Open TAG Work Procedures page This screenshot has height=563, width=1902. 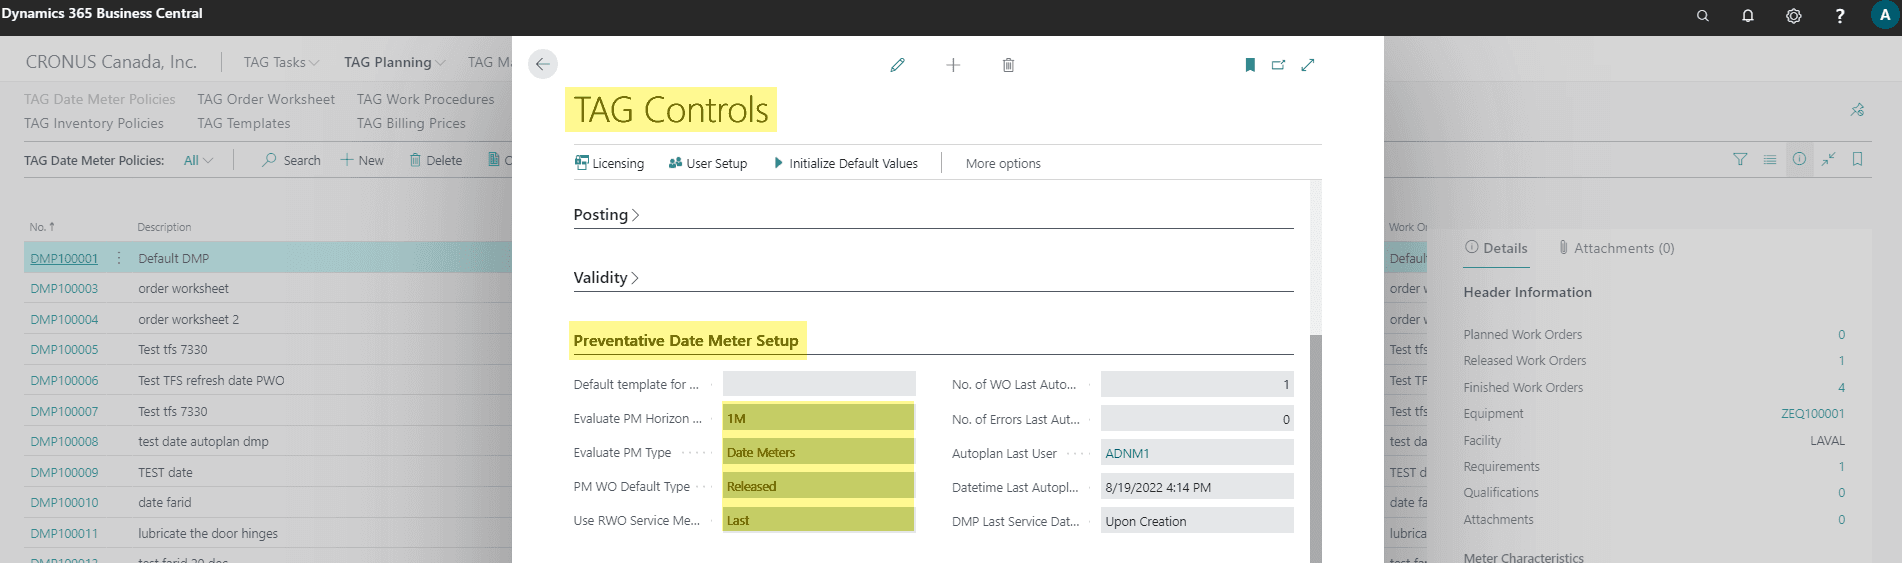coord(426,99)
